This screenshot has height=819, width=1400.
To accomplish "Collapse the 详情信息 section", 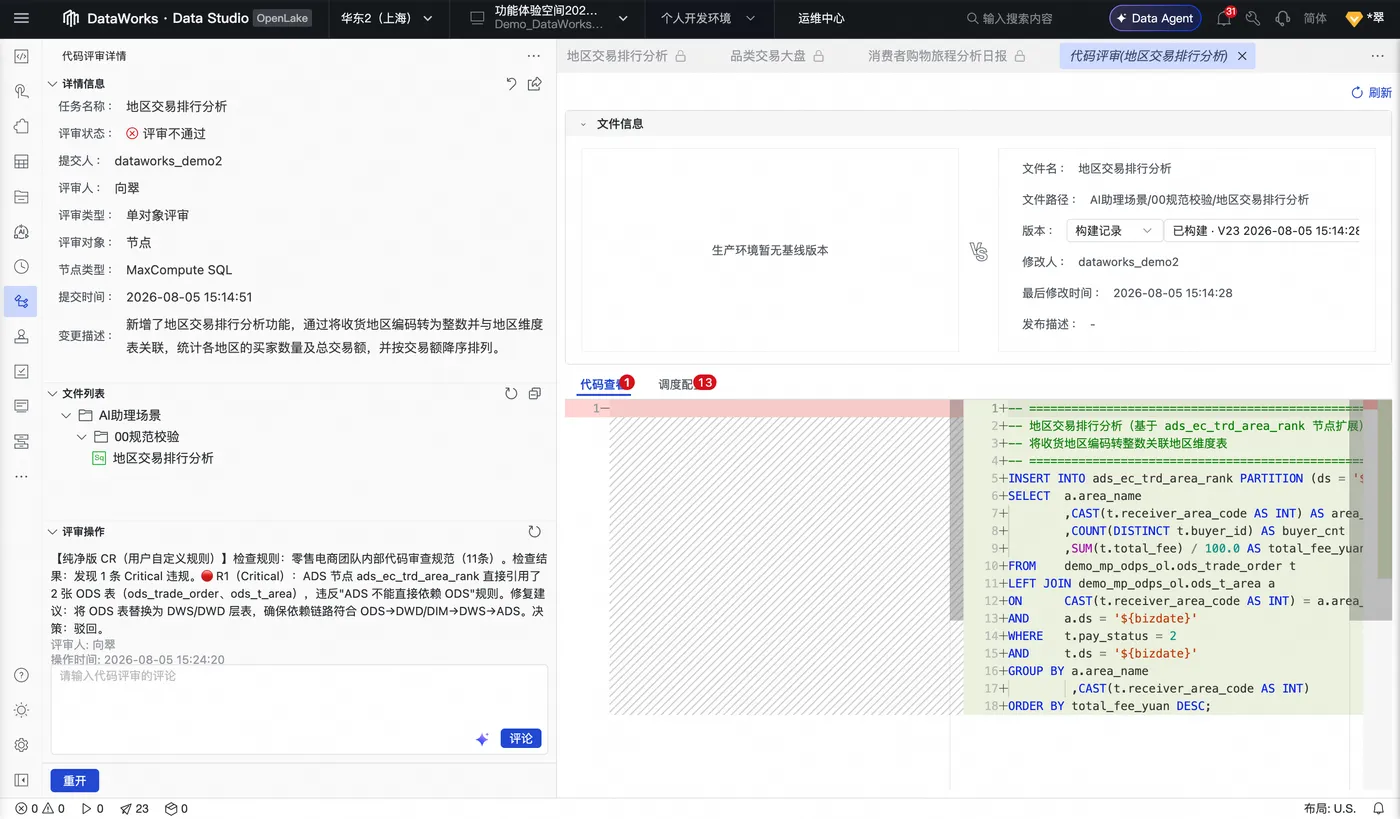I will coord(53,84).
